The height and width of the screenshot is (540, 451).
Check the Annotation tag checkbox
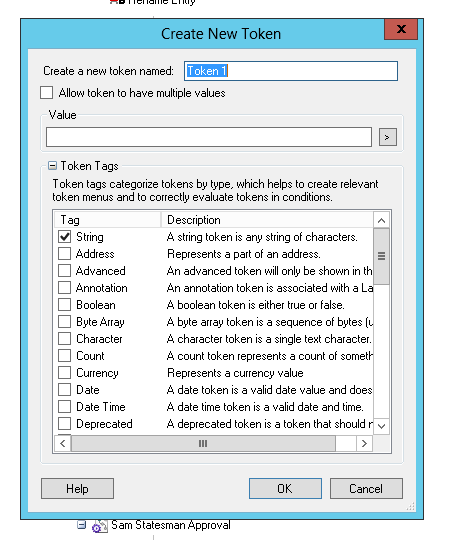click(64, 288)
